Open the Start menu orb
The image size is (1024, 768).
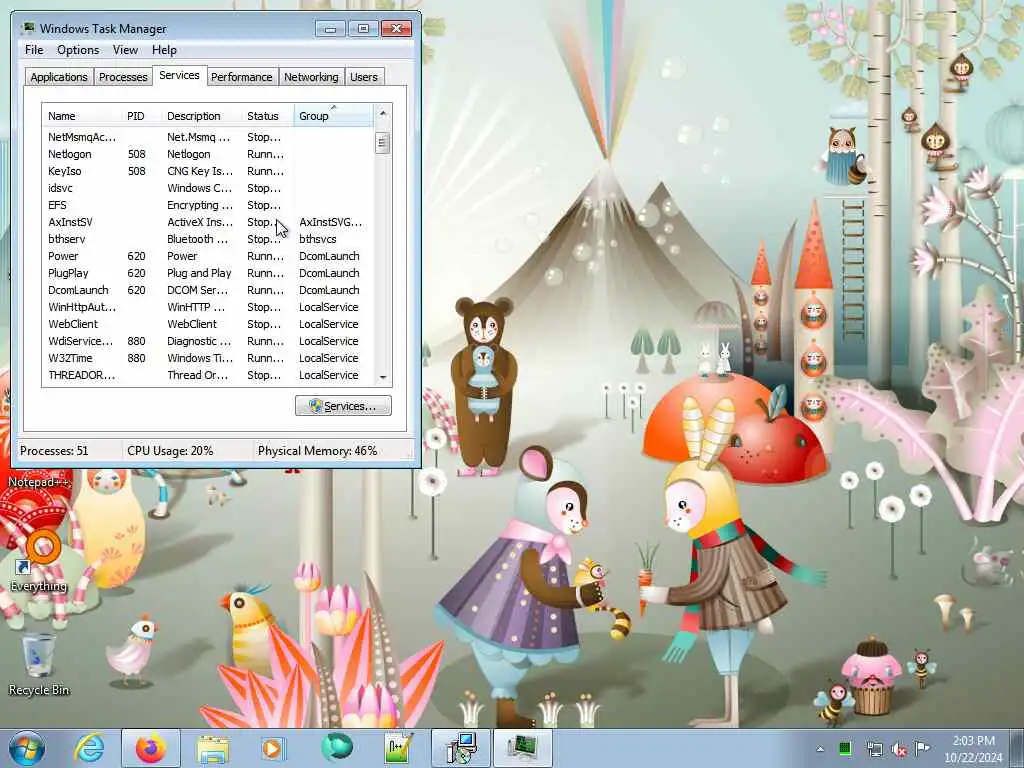(27, 748)
